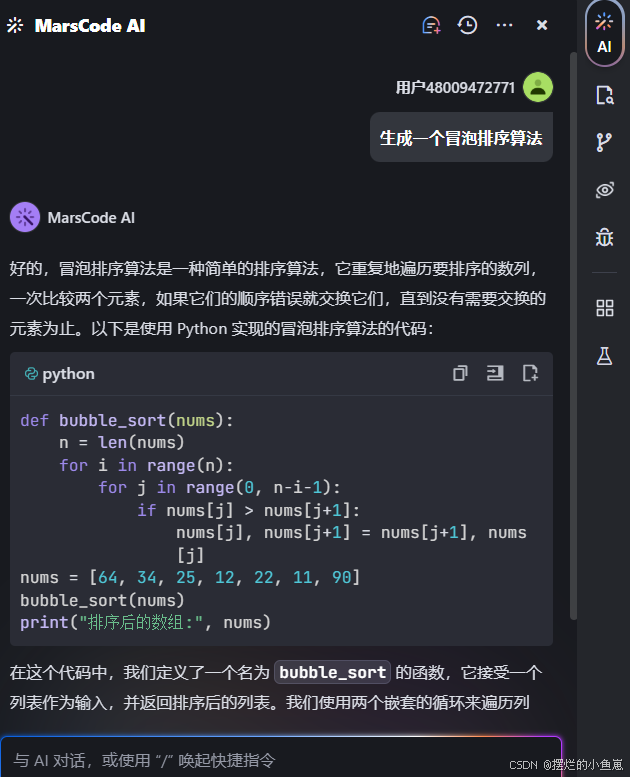Add the code to a new file

coord(530,373)
